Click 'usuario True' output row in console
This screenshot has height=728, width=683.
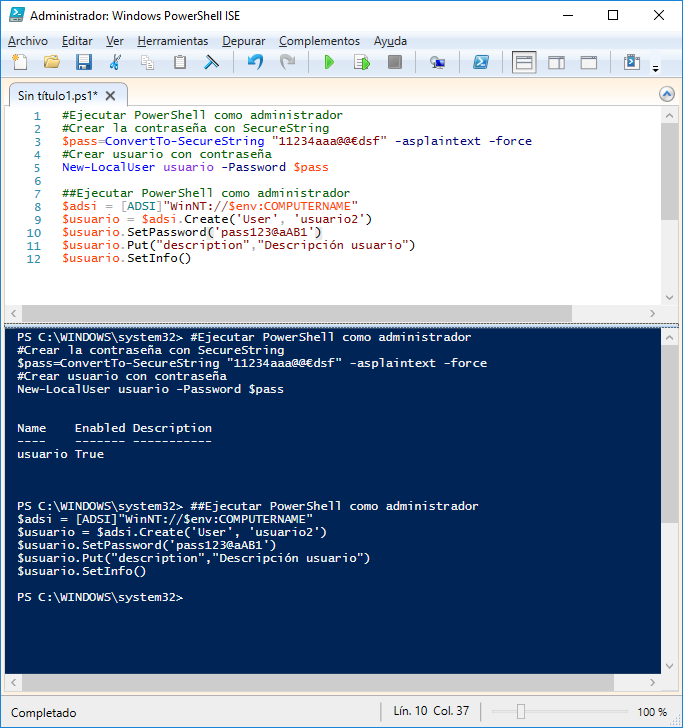point(60,454)
